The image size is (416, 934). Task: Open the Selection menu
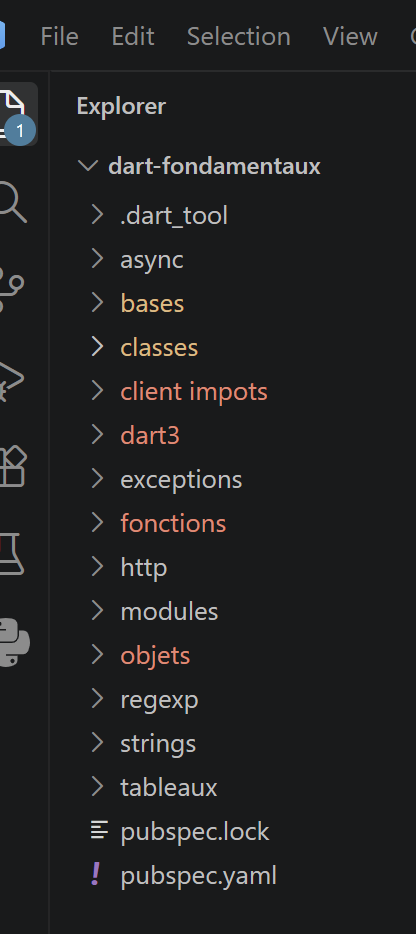[238, 37]
